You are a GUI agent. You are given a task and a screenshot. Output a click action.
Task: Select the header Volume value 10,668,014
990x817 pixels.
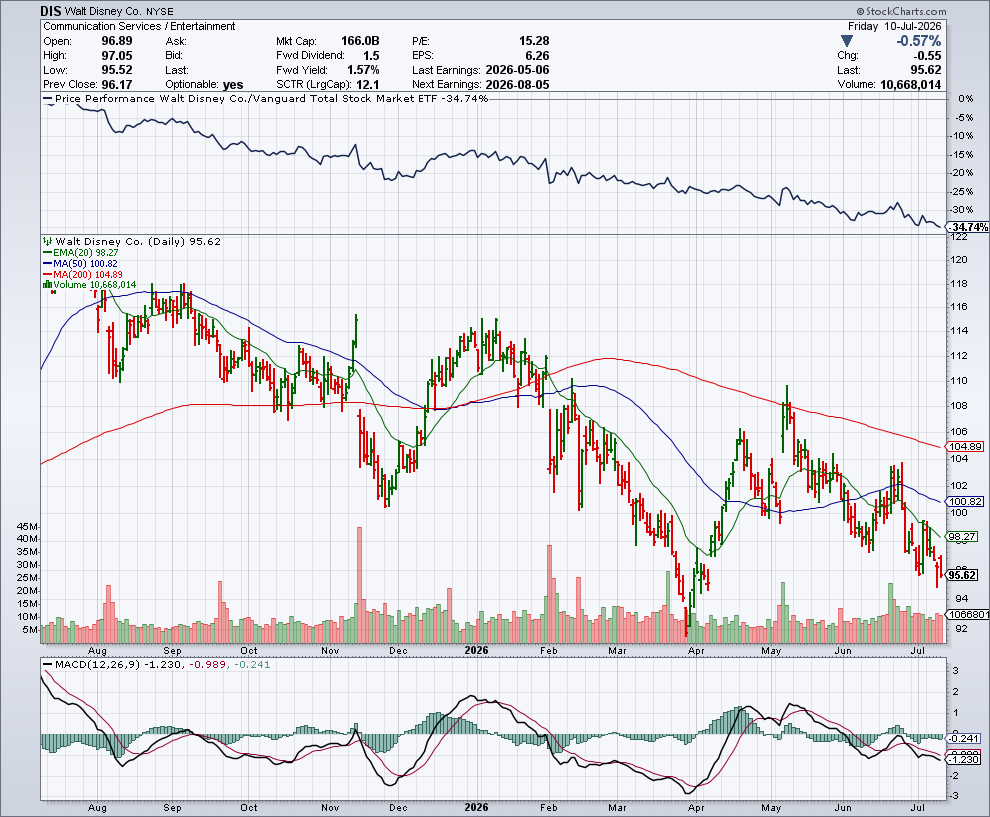[910, 84]
